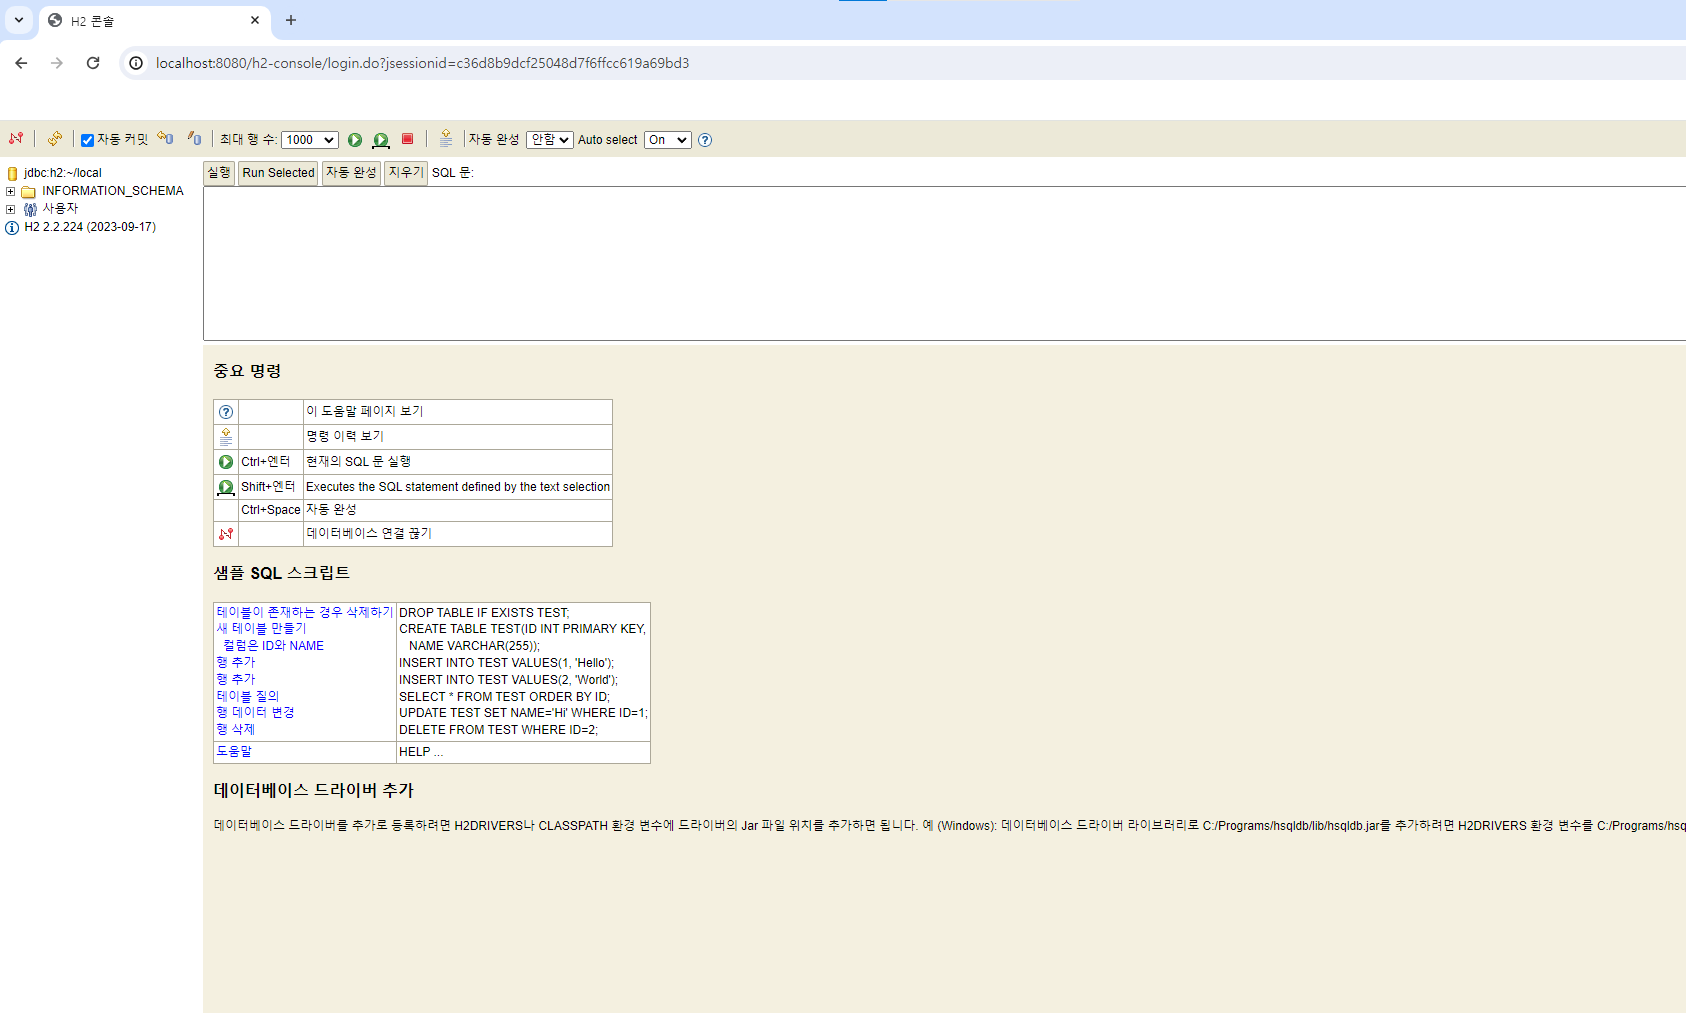Click the 자동 완성 button above SQL area
Image resolution: width=1686 pixels, height=1013 pixels.
tap(351, 173)
